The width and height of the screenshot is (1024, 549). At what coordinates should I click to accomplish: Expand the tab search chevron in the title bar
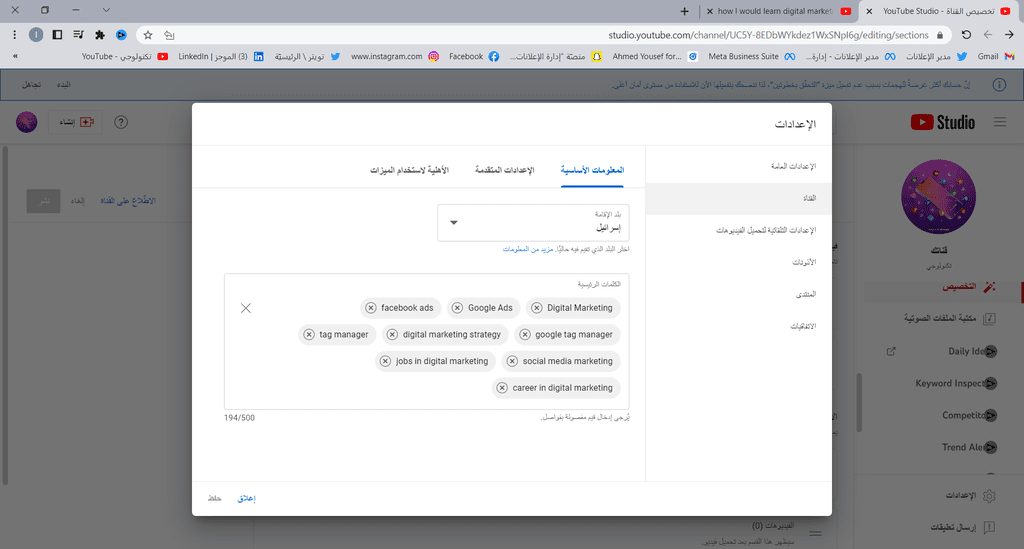coord(106,10)
